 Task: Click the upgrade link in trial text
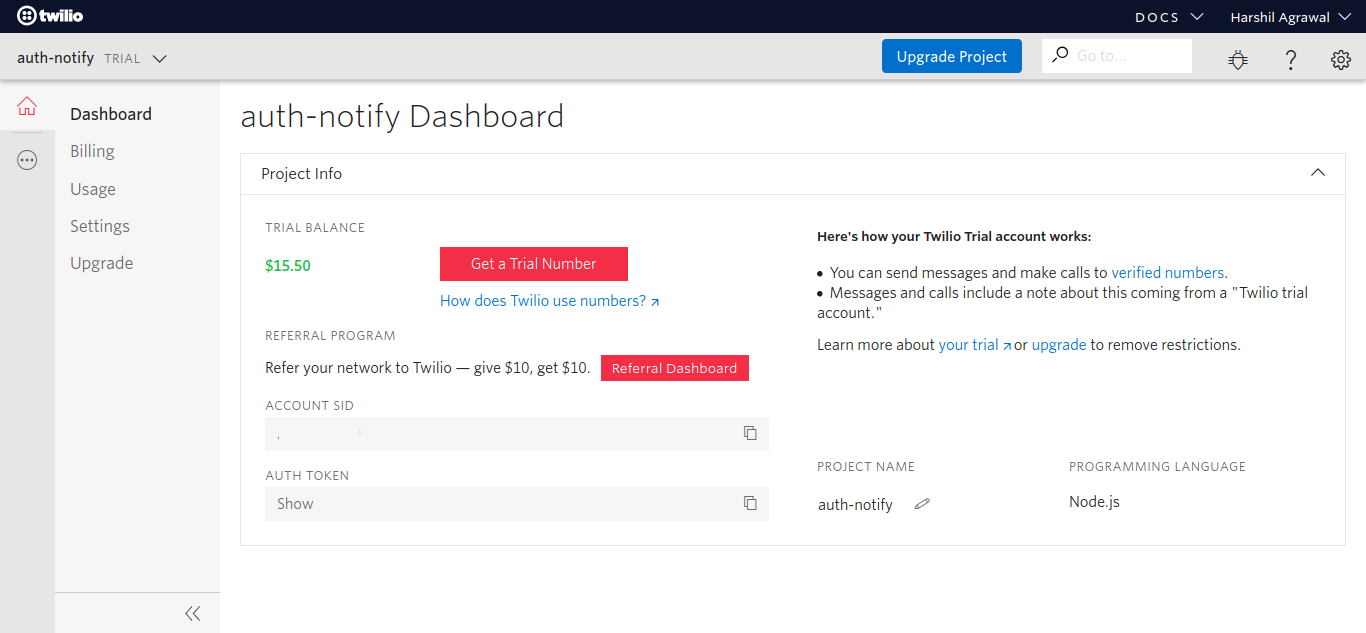1059,344
